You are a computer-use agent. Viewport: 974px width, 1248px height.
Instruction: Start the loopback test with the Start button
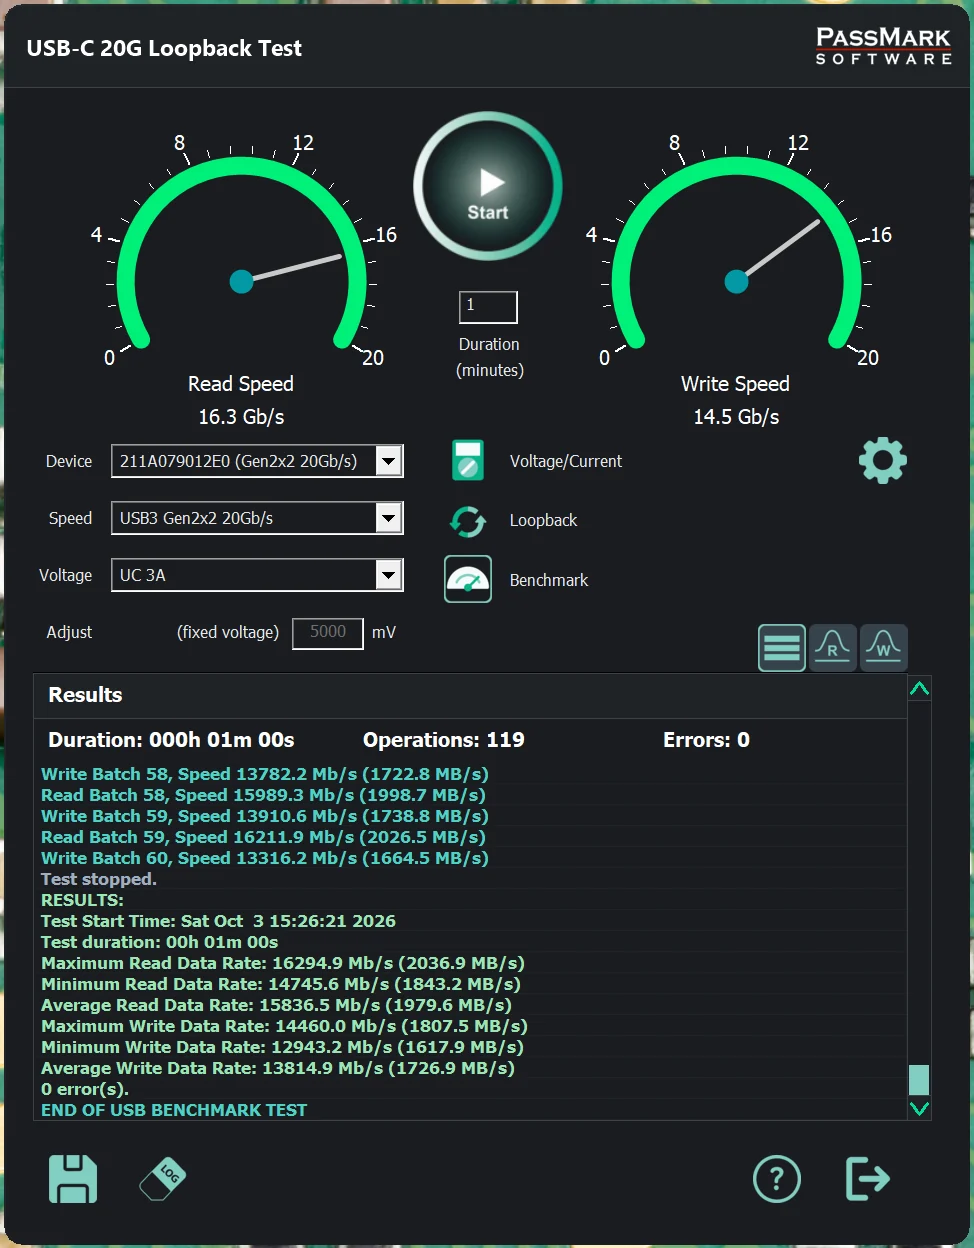click(488, 186)
